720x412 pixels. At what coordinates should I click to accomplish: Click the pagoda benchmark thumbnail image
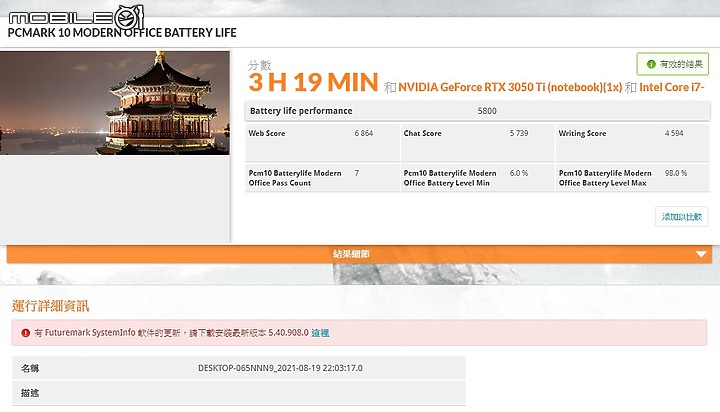115,103
